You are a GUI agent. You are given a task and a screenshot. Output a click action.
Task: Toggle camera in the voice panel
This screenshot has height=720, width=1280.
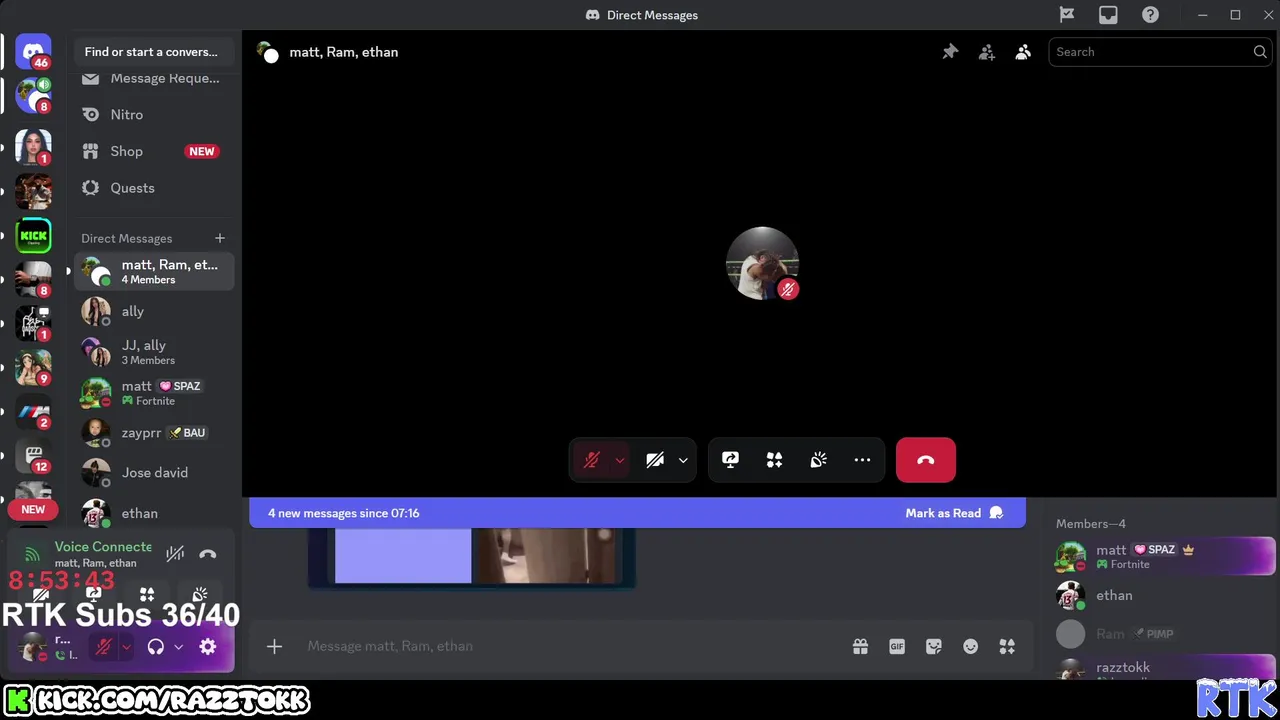click(x=41, y=594)
